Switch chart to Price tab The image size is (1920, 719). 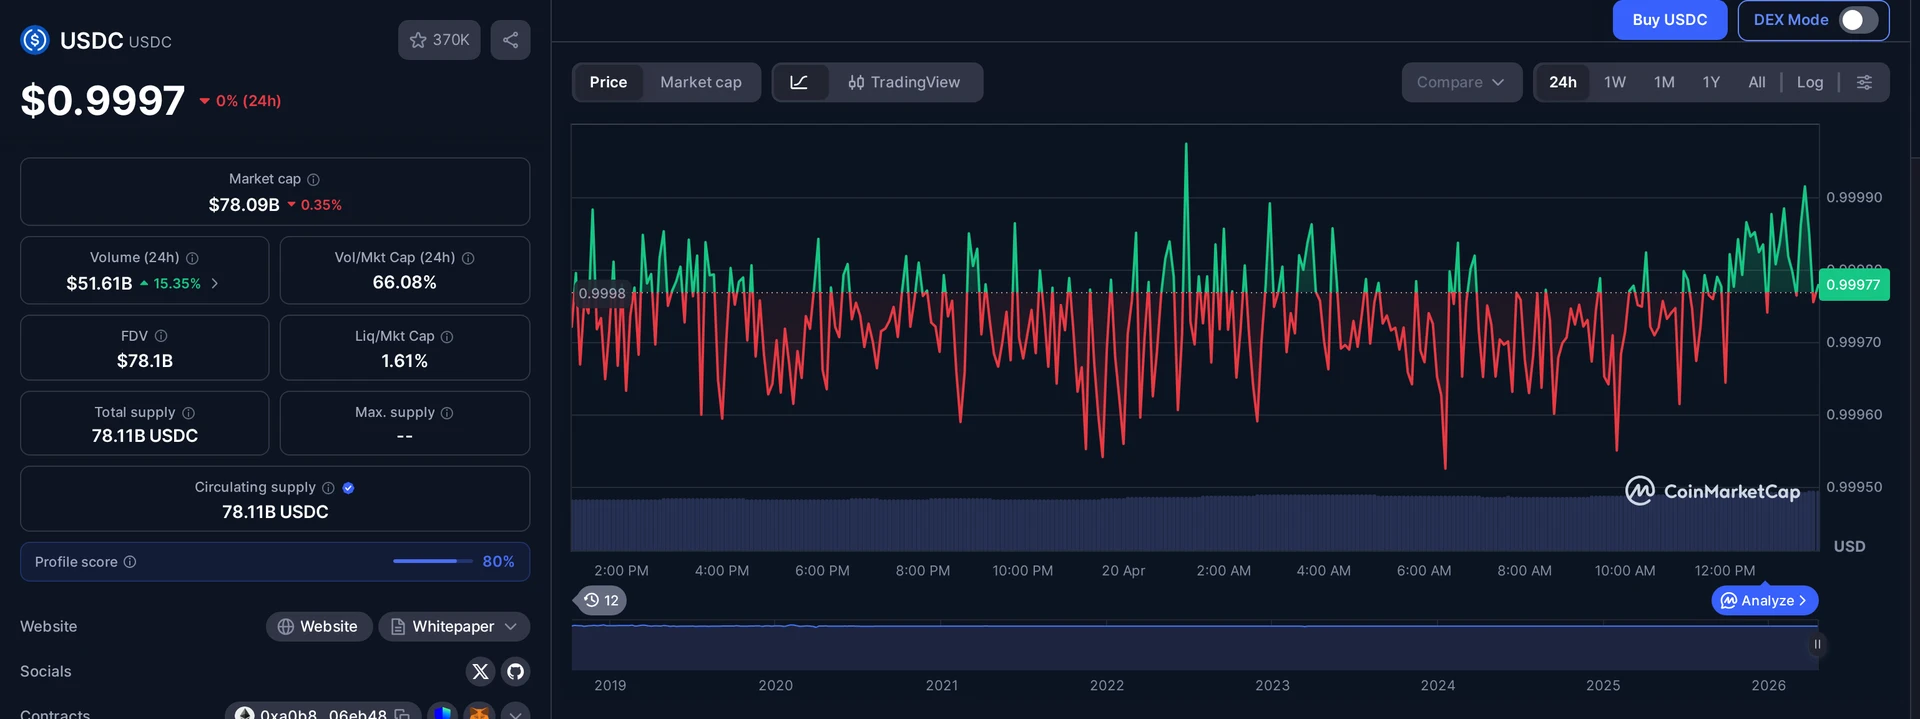pos(608,82)
